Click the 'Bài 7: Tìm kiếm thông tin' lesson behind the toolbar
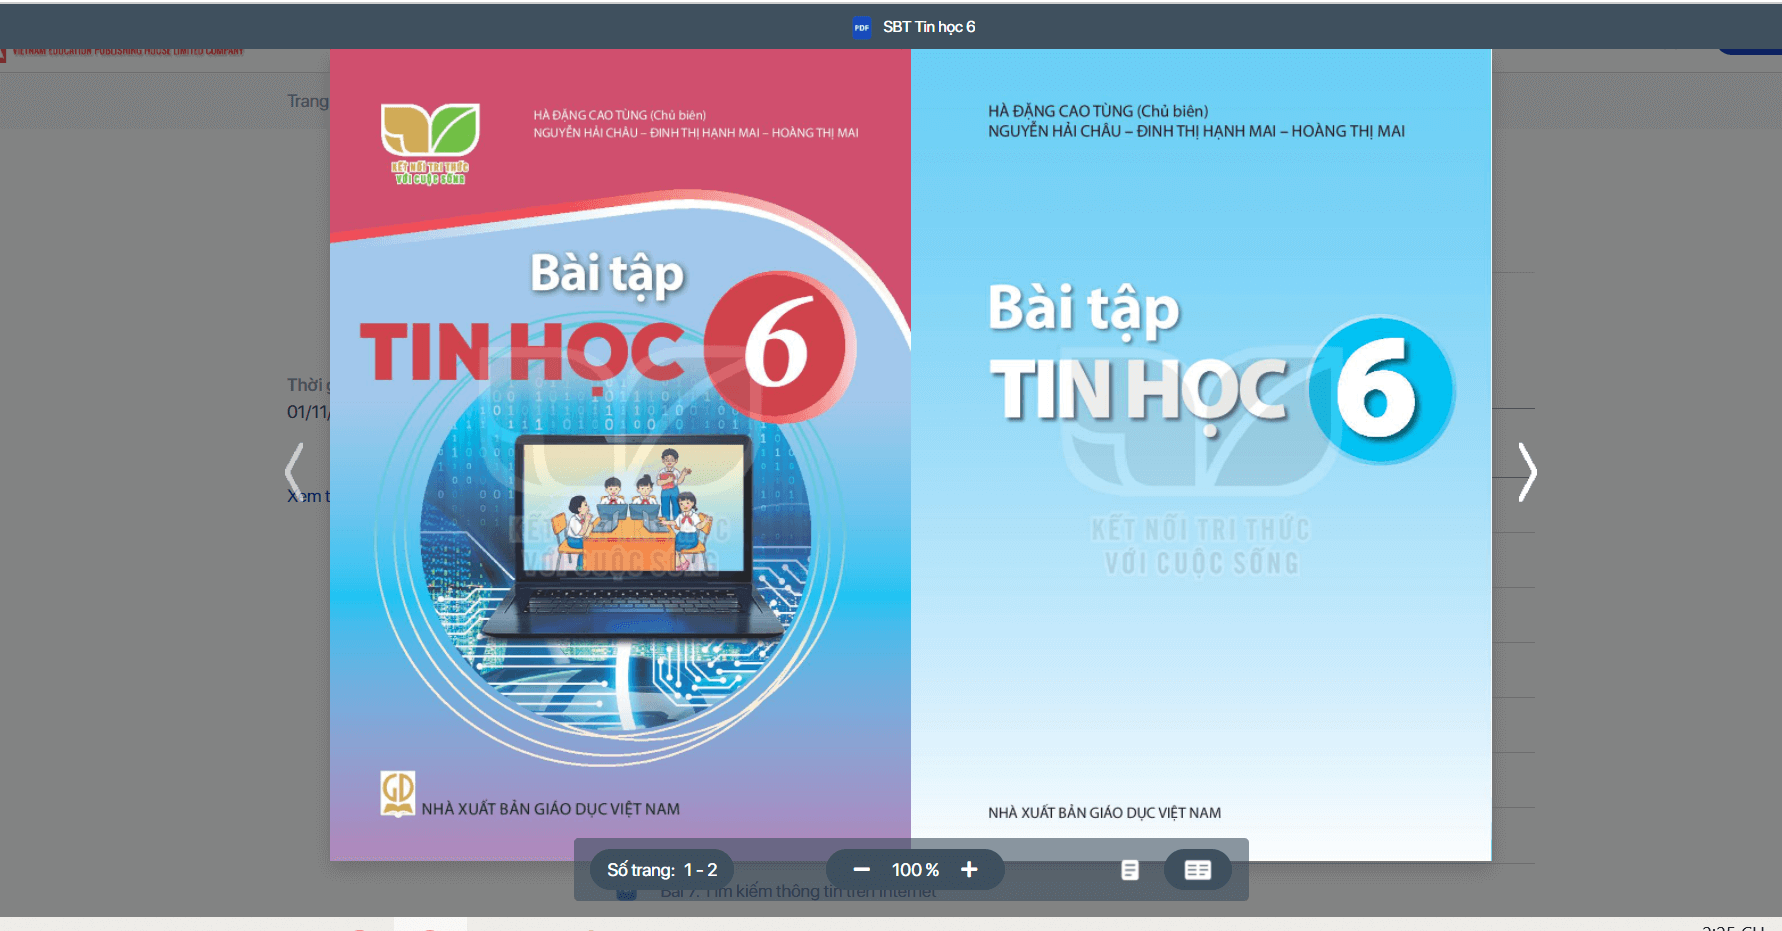Viewport: 1782px width, 931px height. click(x=798, y=892)
